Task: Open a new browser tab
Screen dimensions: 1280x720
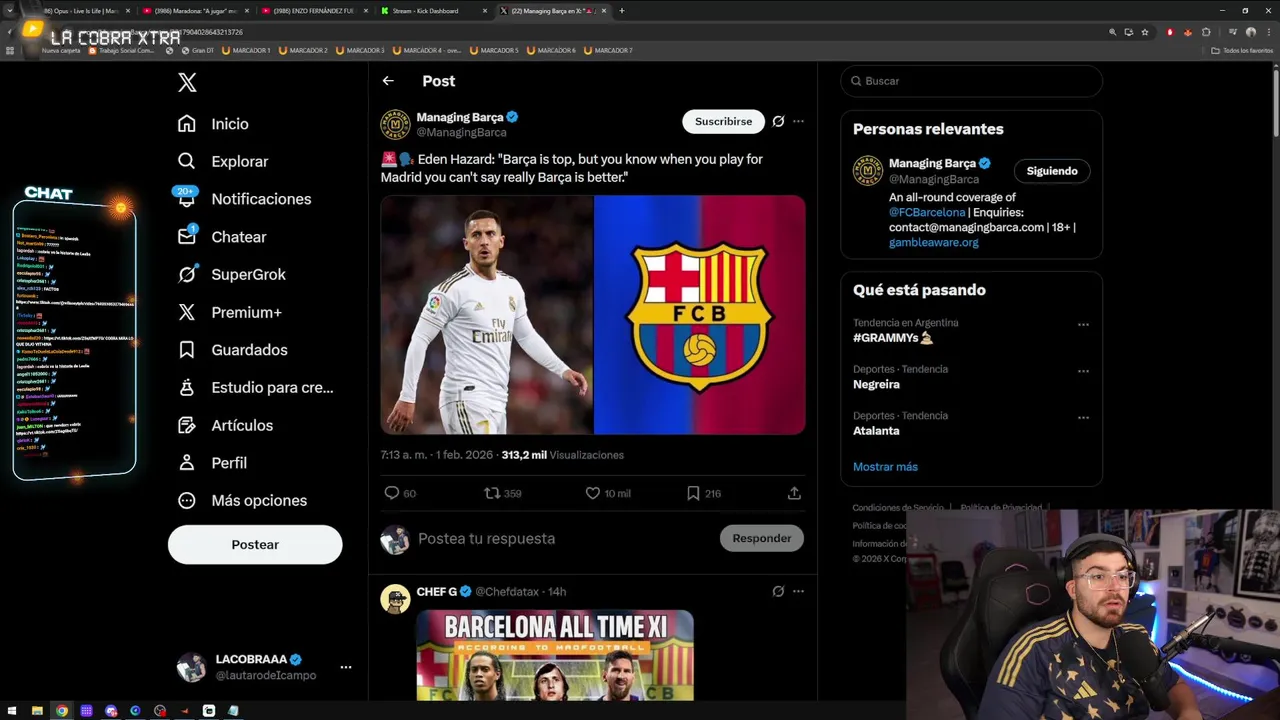Action: coord(622,11)
